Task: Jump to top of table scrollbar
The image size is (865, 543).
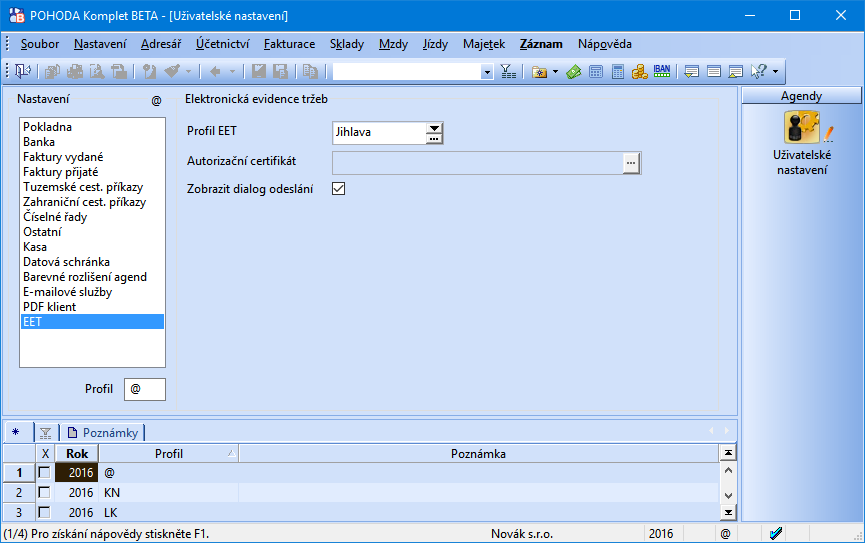Action: (728, 453)
